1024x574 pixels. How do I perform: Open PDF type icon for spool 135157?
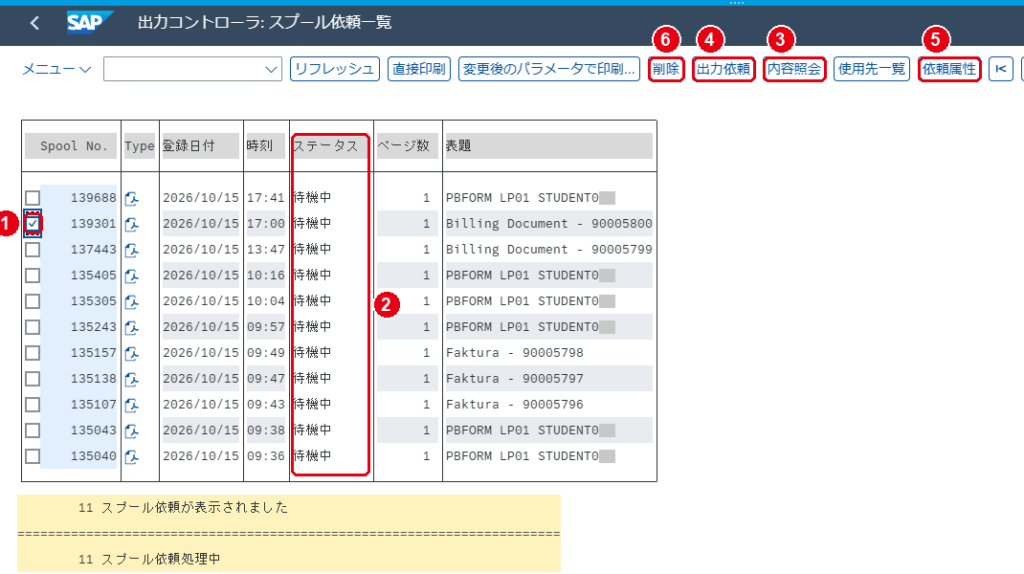click(x=132, y=353)
